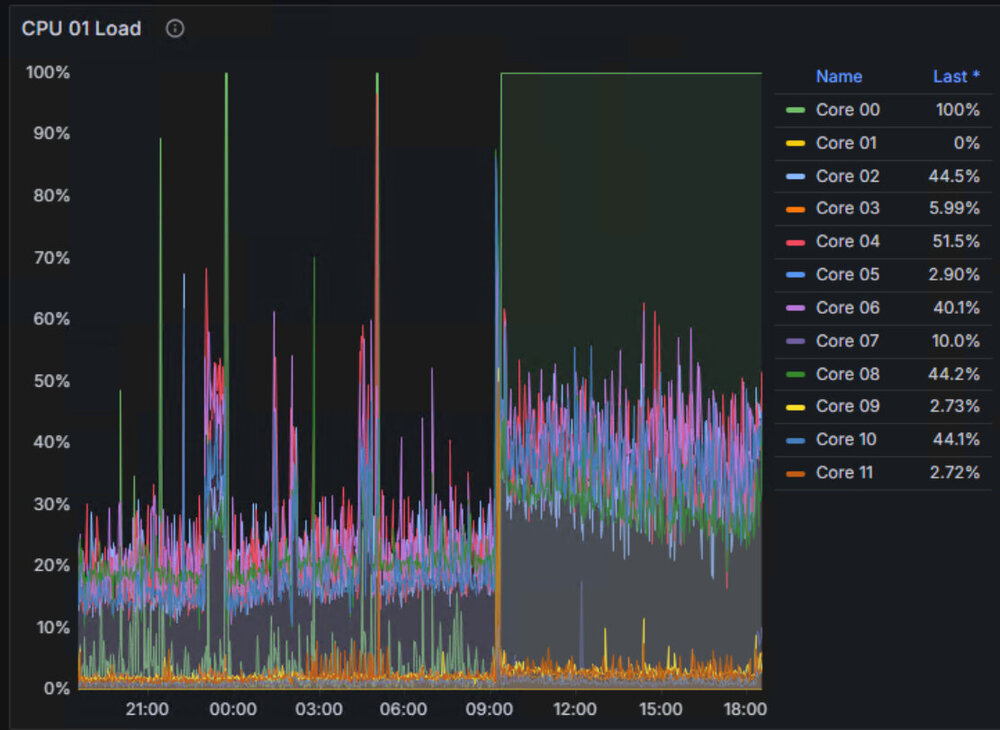Viewport: 1000px width, 730px height.
Task: Click the Core 11 orange series swatch
Action: (795, 473)
